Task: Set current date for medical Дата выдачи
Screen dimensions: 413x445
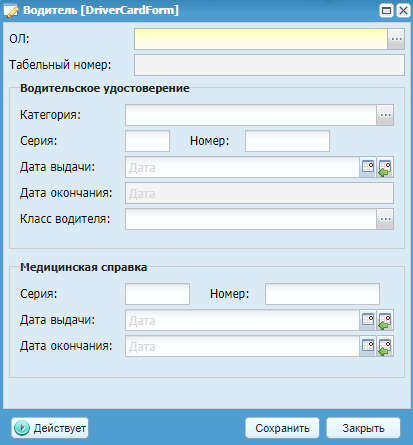Action: pyautogui.click(x=385, y=320)
